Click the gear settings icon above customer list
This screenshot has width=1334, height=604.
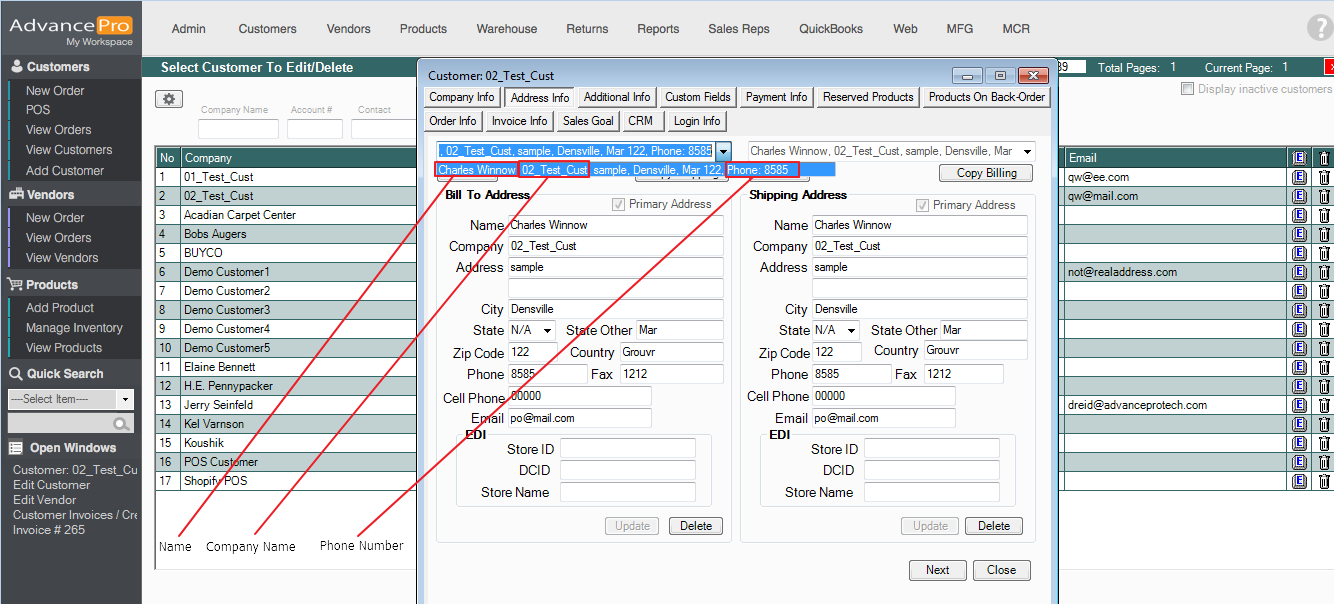[169, 99]
